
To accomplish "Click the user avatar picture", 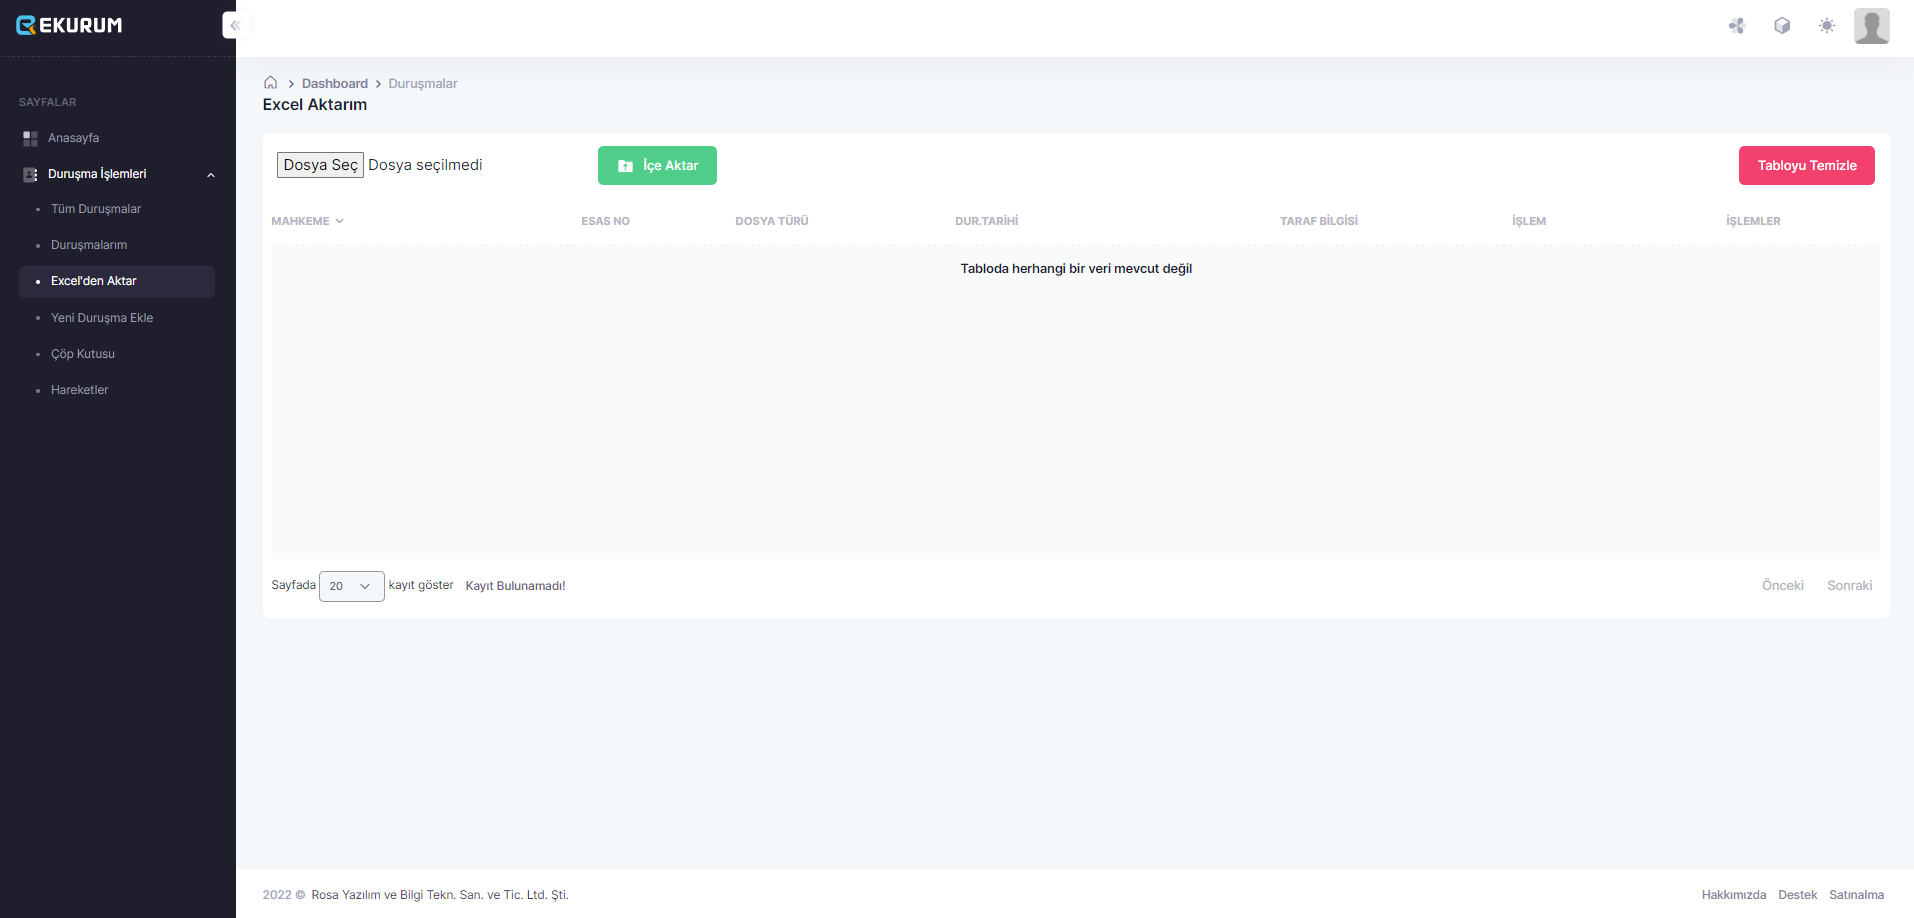I will (1871, 26).
